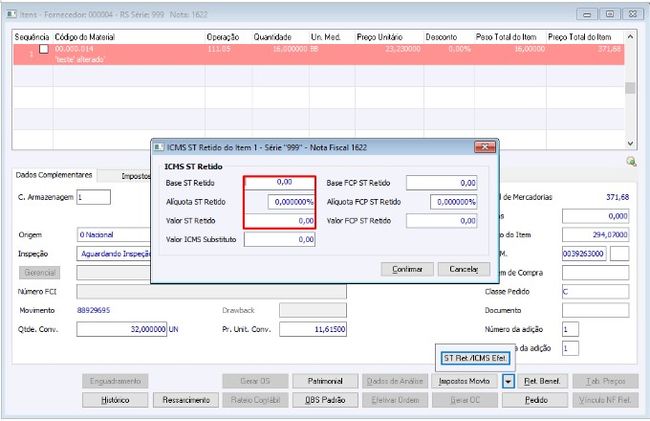The image size is (650, 421).
Task: Click the magnifier search icon below the grid
Action: point(631,162)
